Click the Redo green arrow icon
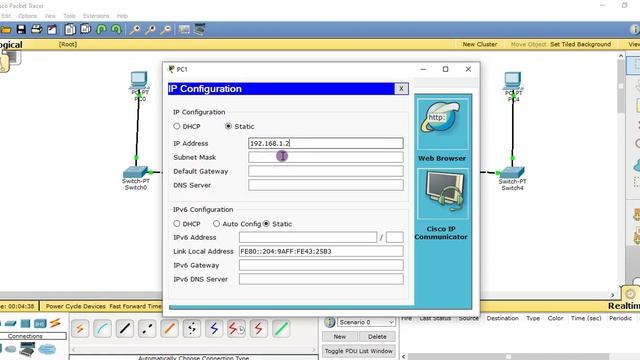Viewport: 640px width, 360px height. pyautogui.click(x=116, y=29)
